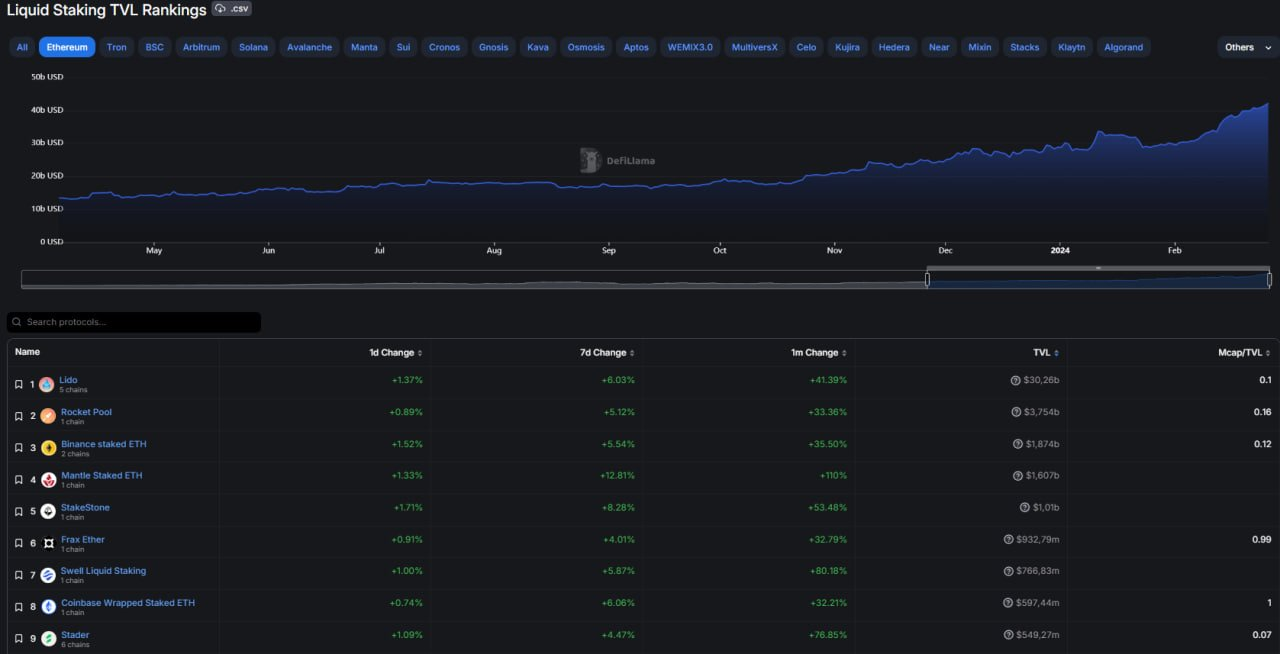Filter by Klaytn chain
The width and height of the screenshot is (1280, 654).
(x=1071, y=47)
